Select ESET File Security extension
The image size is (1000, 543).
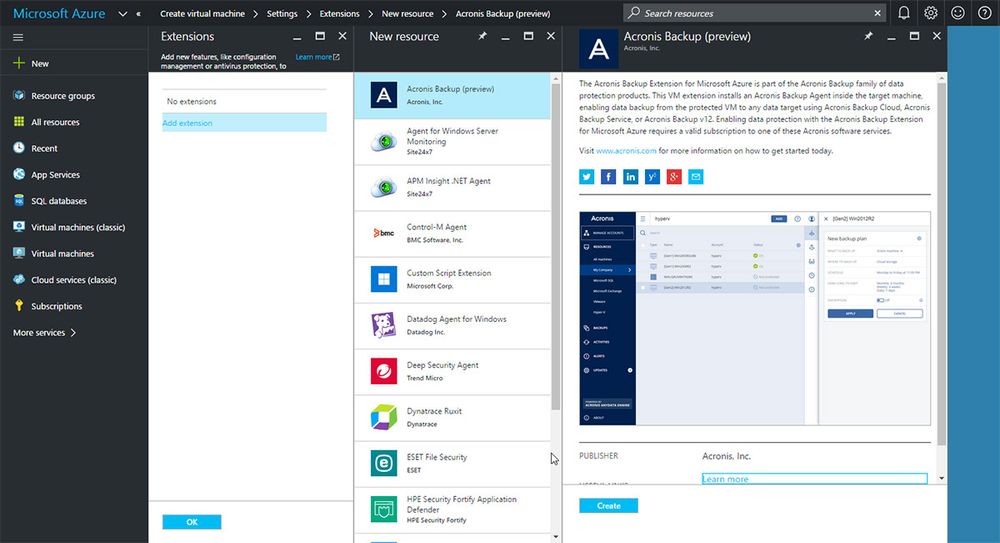[452, 463]
